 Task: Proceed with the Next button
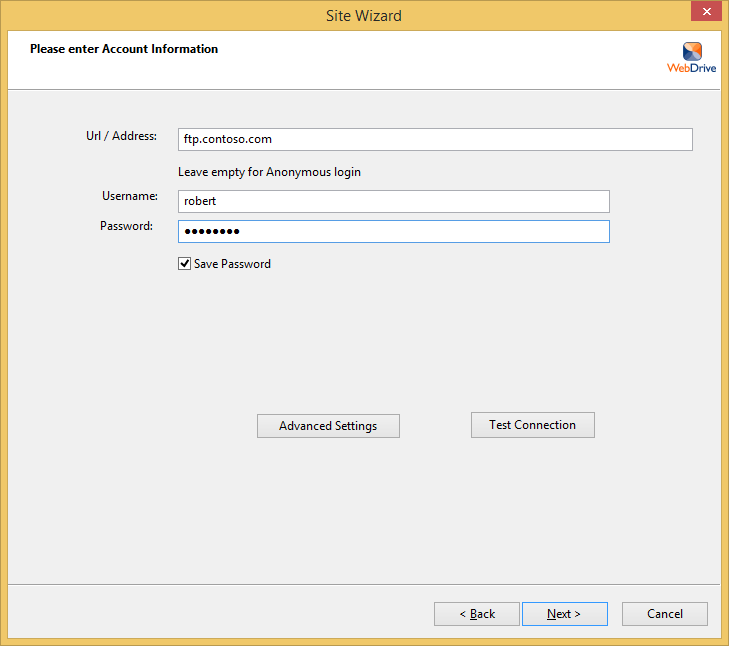[564, 614]
